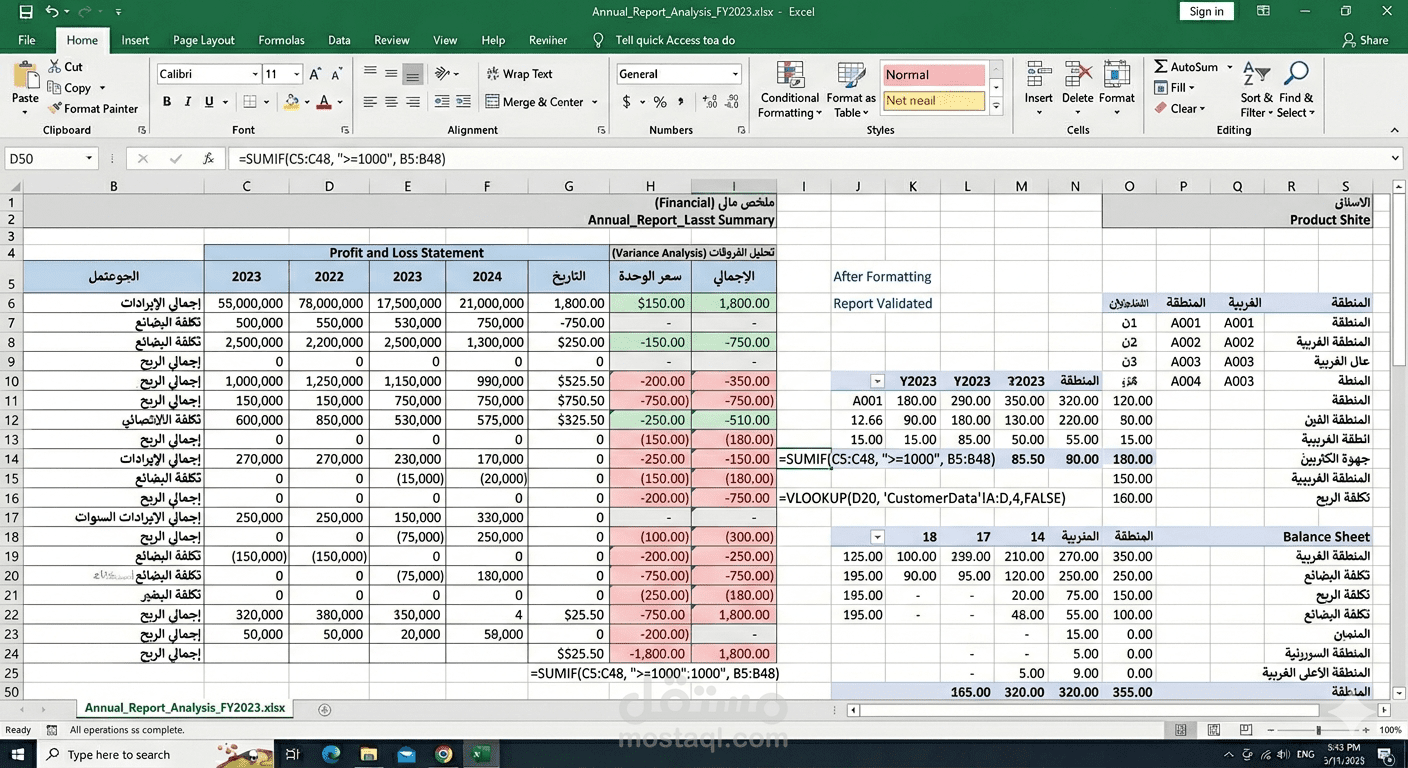The image size is (1408, 768).
Task: Activate the Format Painter brush
Action: pyautogui.click(x=56, y=108)
